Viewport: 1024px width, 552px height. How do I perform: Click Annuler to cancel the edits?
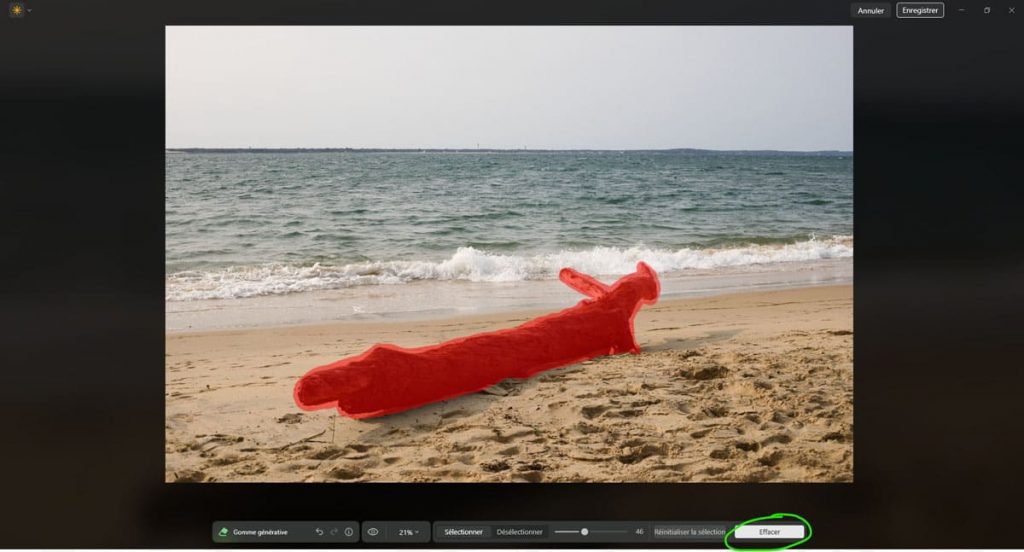(870, 11)
